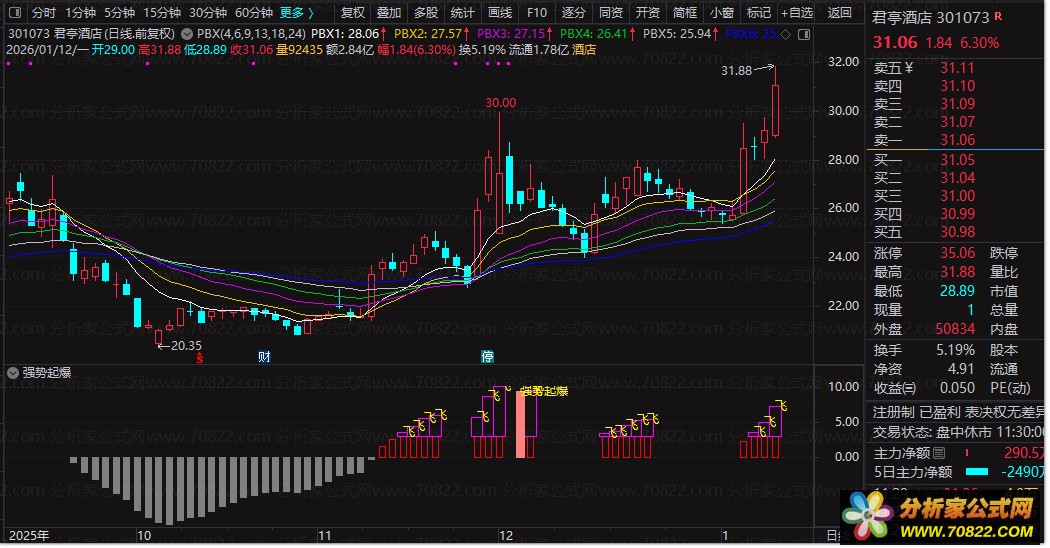Image resolution: width=1050 pixels, height=548 pixels.
Task: Click 20.35 low price label on chart
Action: coord(186,346)
